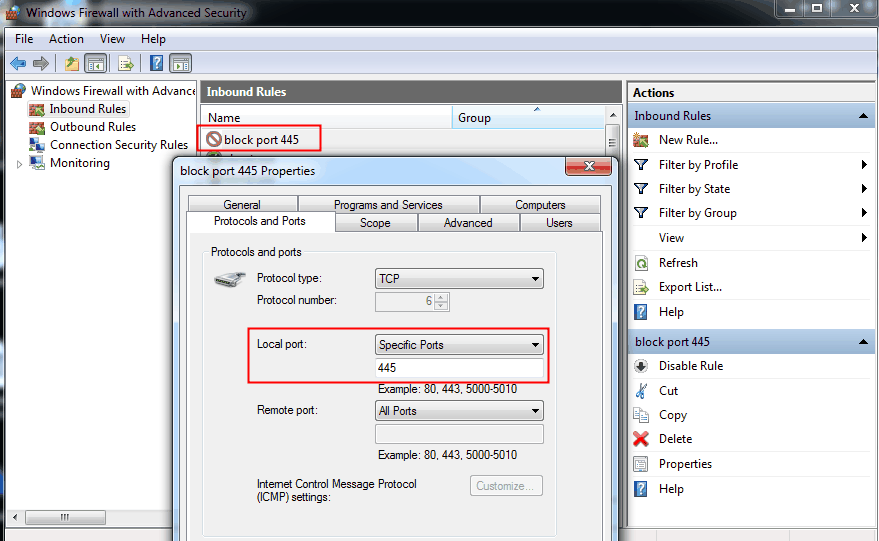Switch to Programs and Services tab
The width and height of the screenshot is (879, 541).
(388, 205)
